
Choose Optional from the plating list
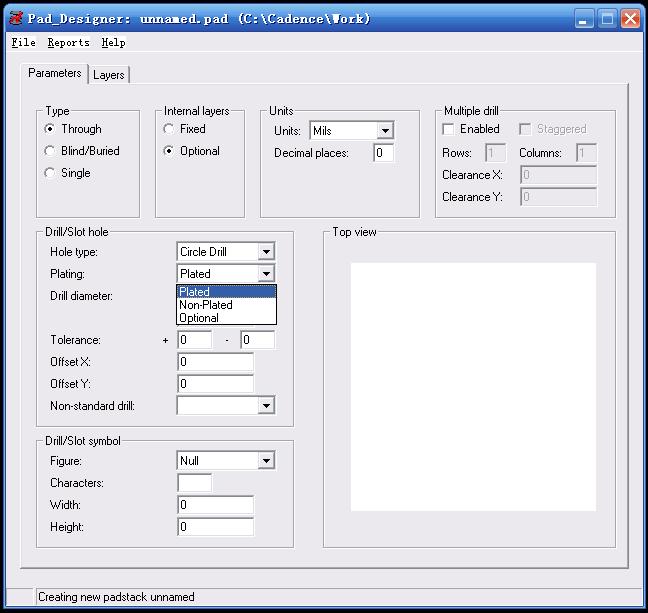click(x=226, y=318)
